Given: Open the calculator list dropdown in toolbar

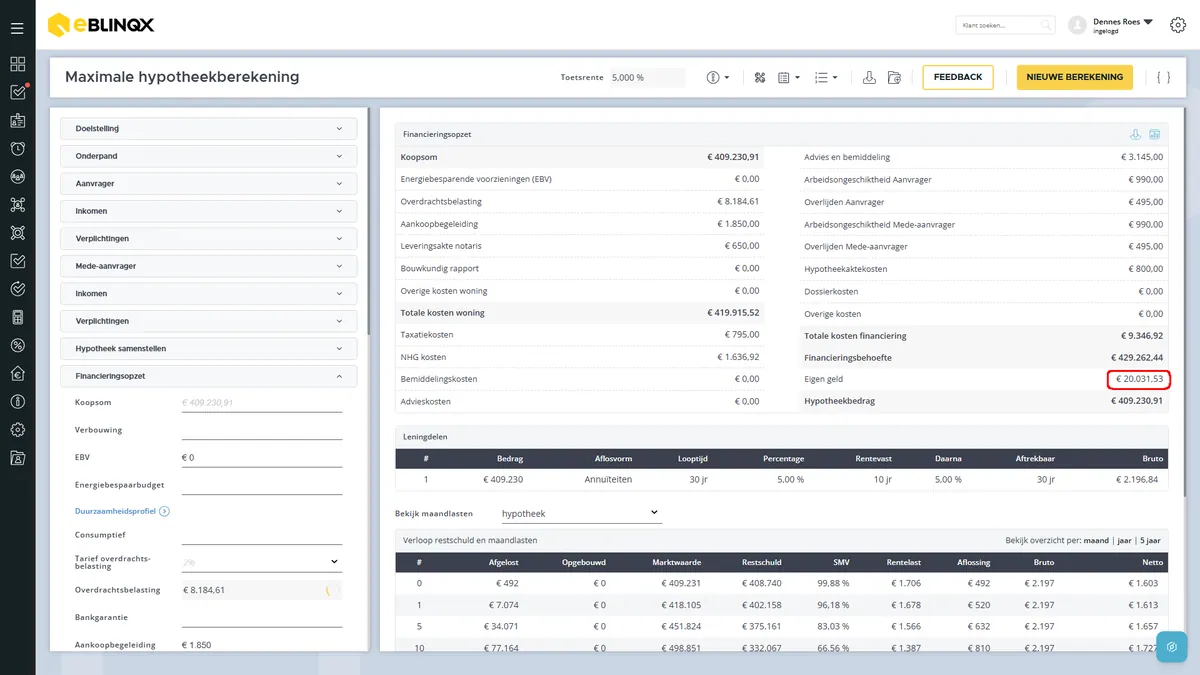Looking at the screenshot, I should pyautogui.click(x=789, y=77).
